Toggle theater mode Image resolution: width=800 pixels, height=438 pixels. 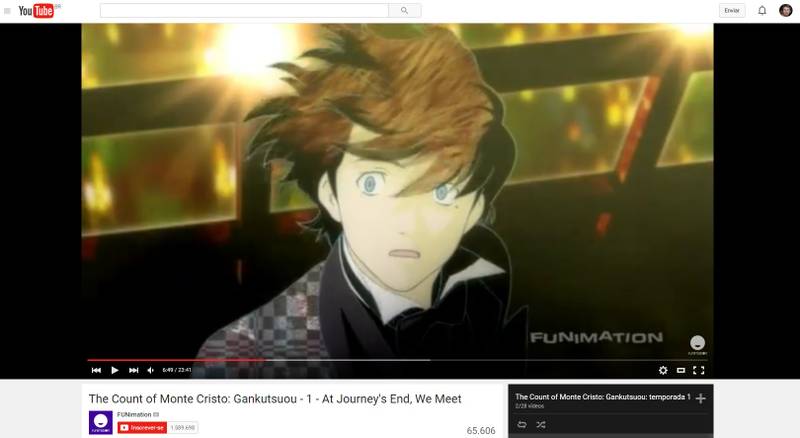(x=681, y=370)
